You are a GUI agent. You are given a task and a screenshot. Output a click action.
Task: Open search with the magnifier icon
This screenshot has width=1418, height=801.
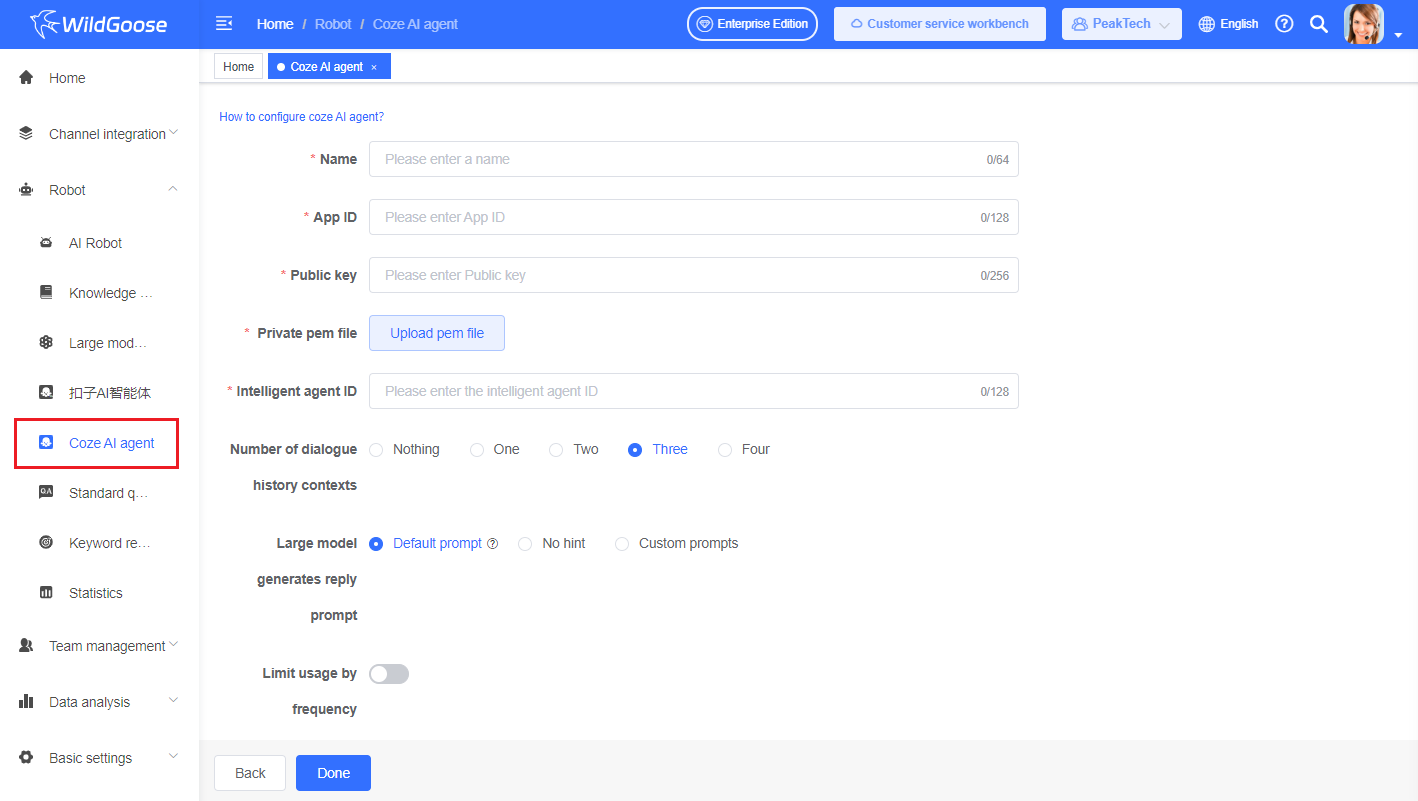[1319, 24]
